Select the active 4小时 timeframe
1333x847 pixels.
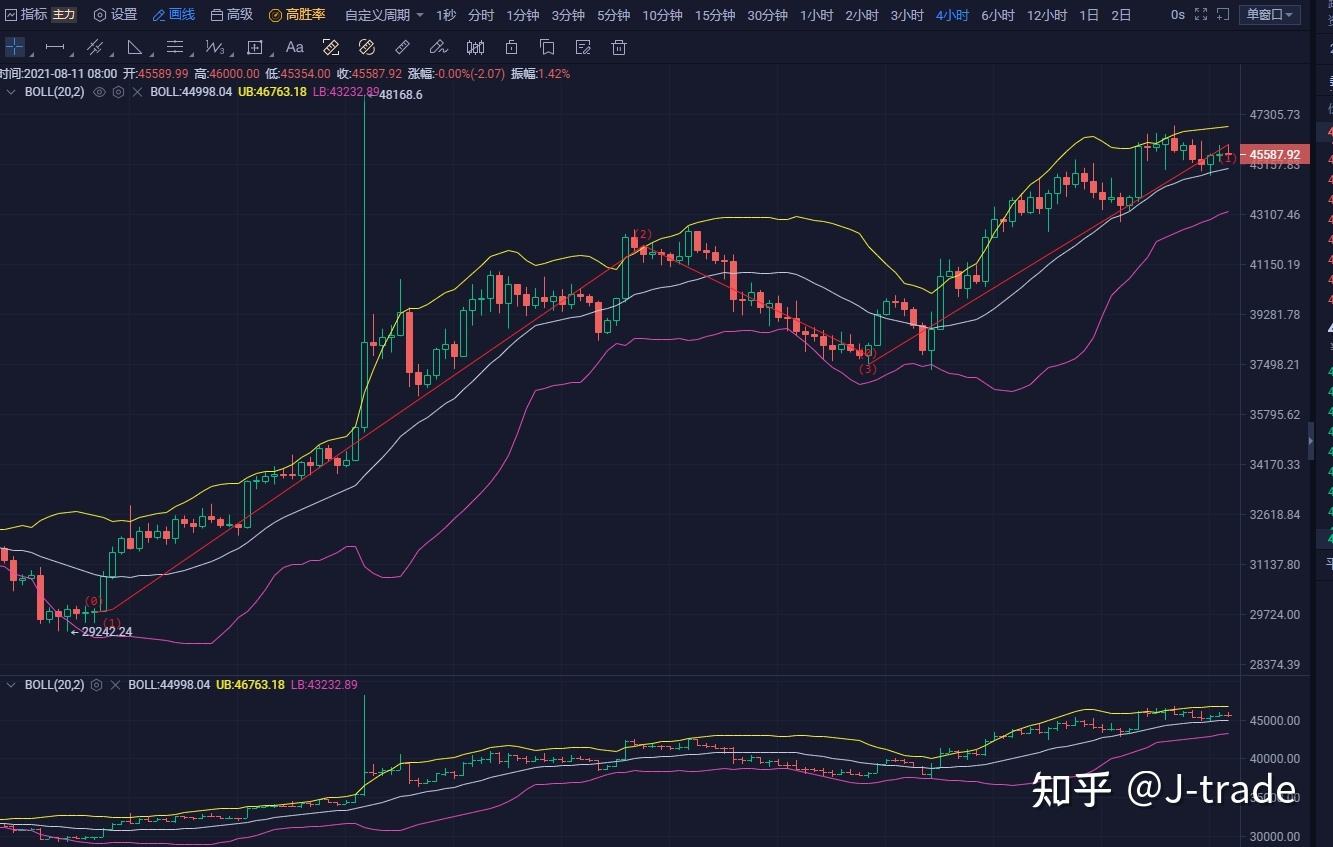click(952, 15)
